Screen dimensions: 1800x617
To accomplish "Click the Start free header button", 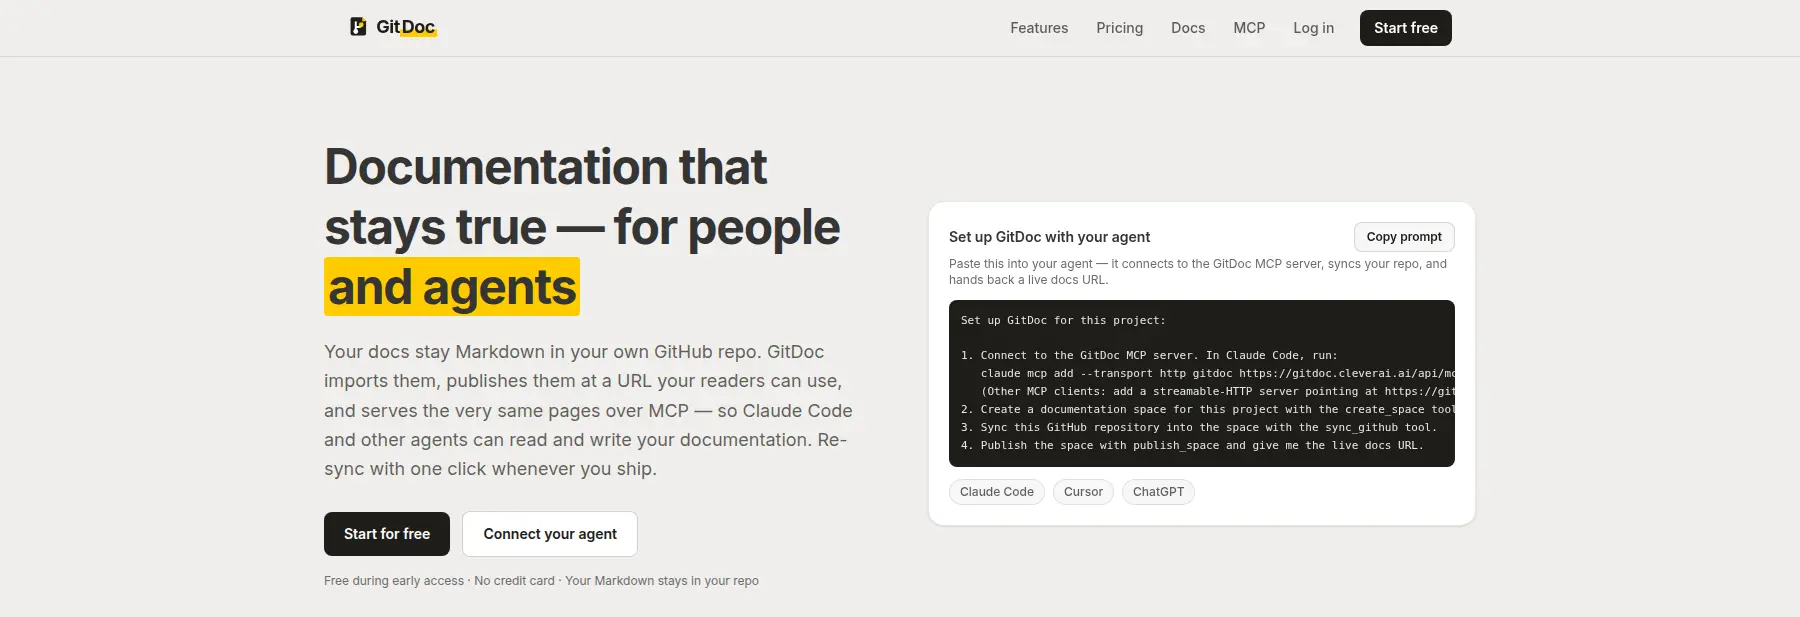I will (x=1405, y=28).
